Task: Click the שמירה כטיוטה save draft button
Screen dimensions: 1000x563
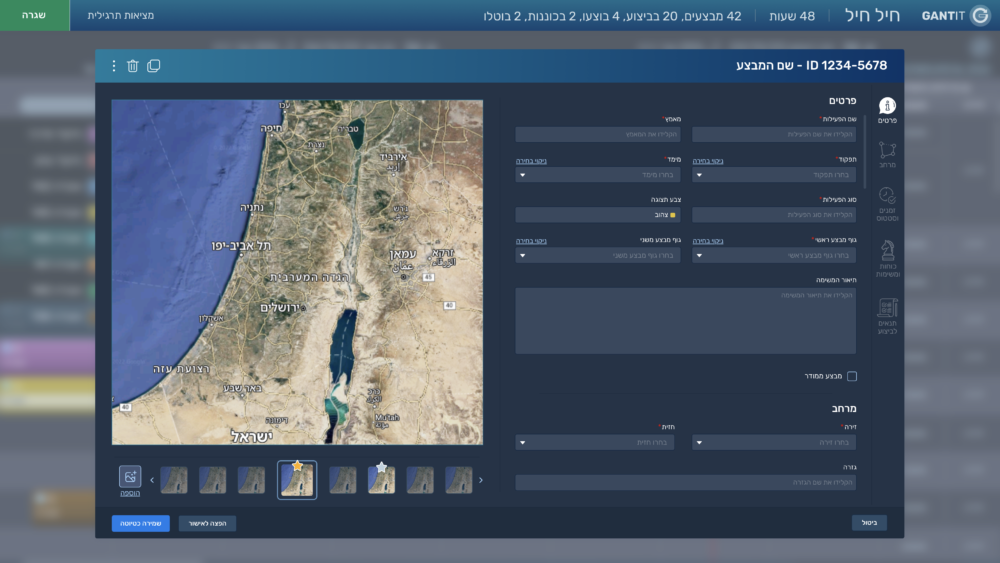Action: tap(141, 523)
